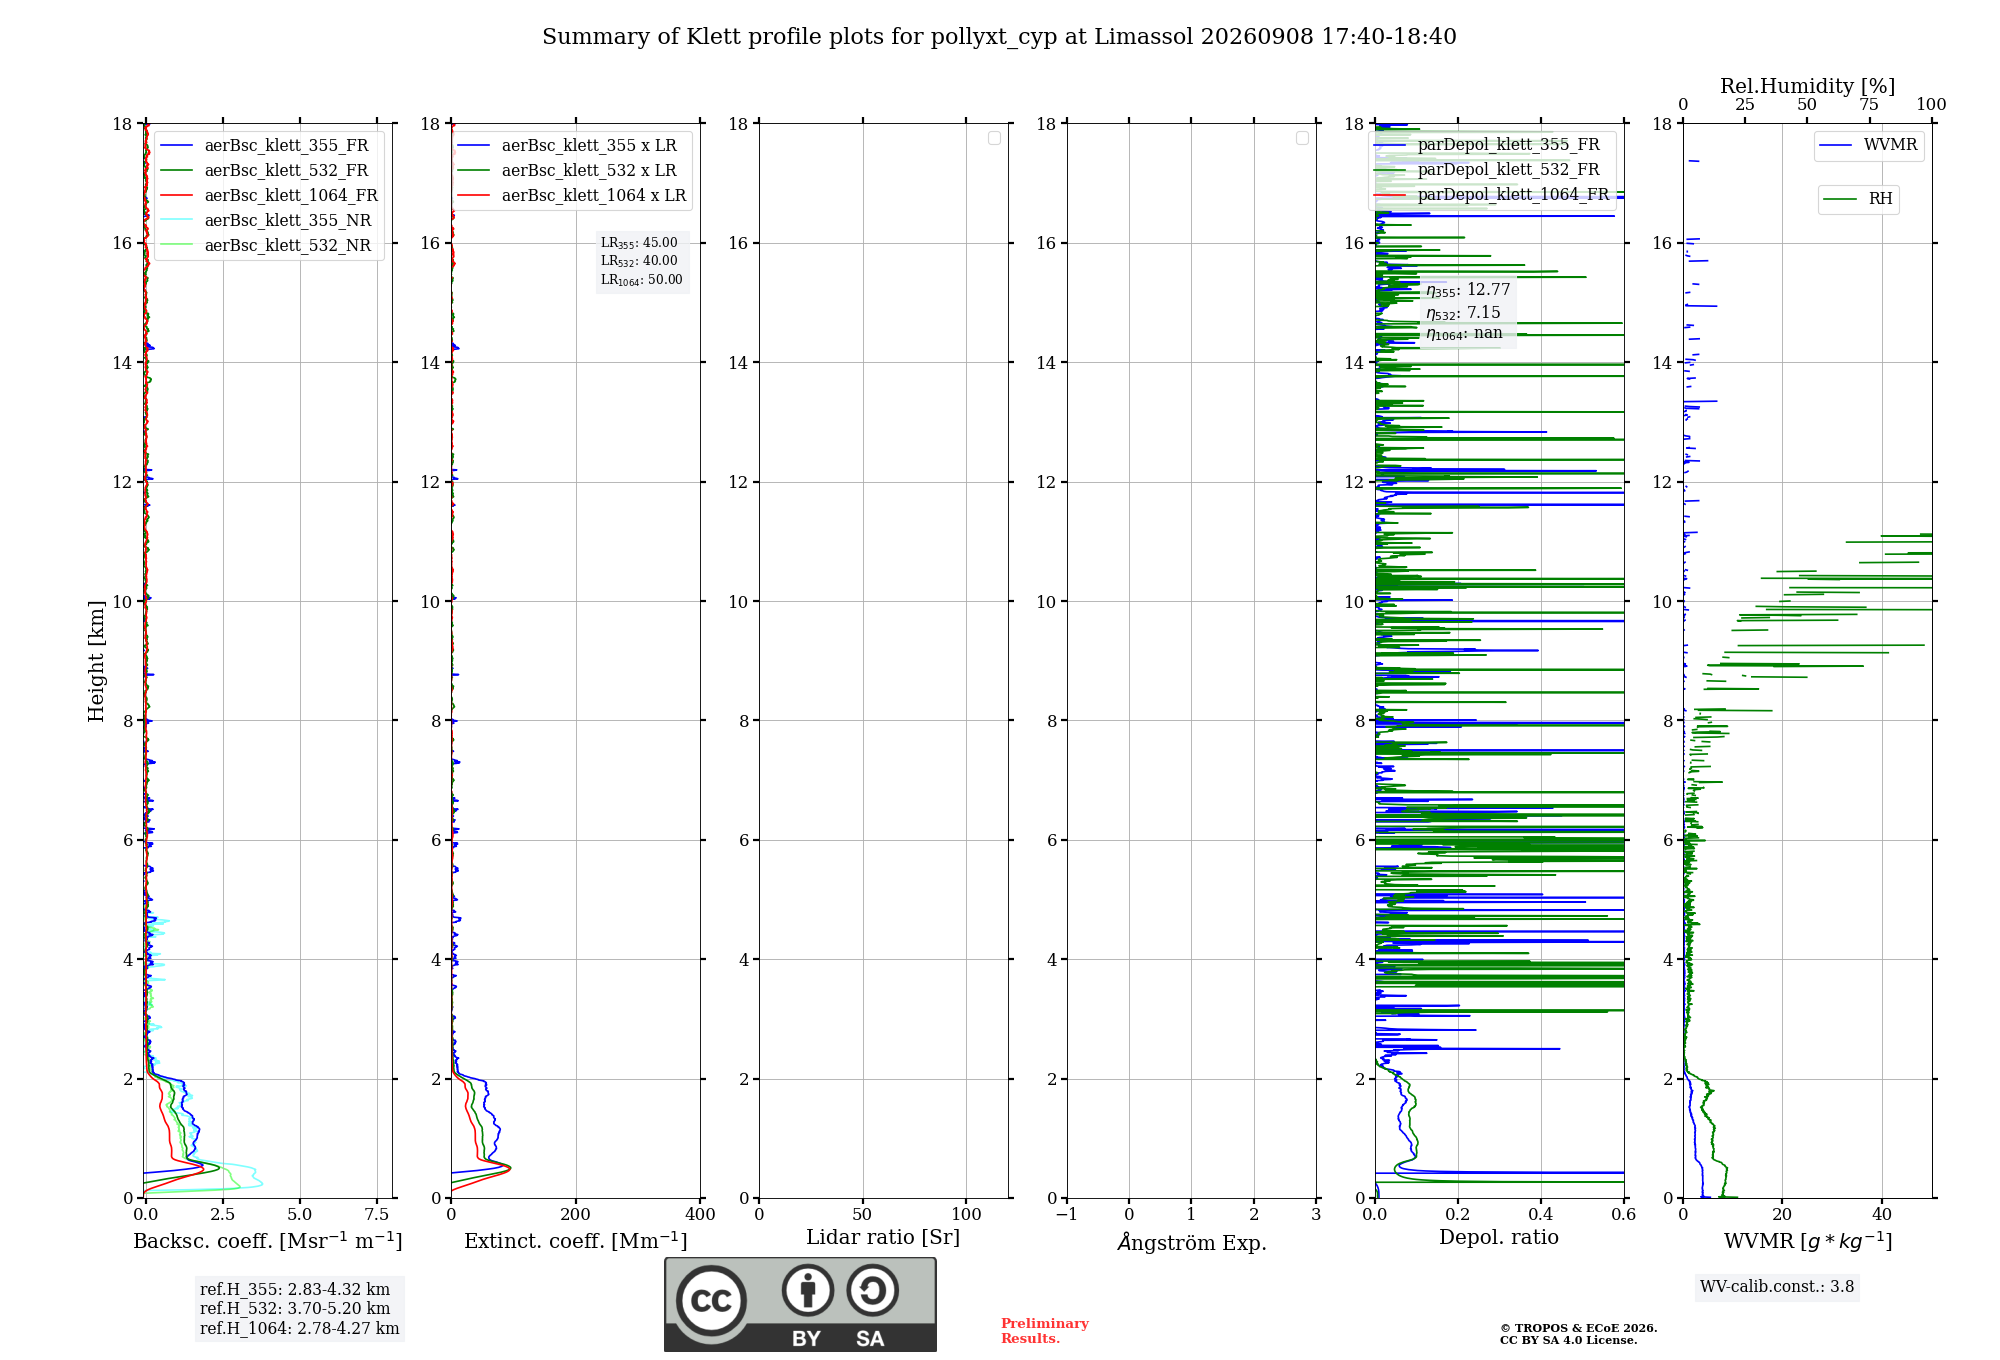Click the Lidar ratio [Sr] axis label
The height and width of the screenshot is (1360, 2000).
coord(883,1238)
